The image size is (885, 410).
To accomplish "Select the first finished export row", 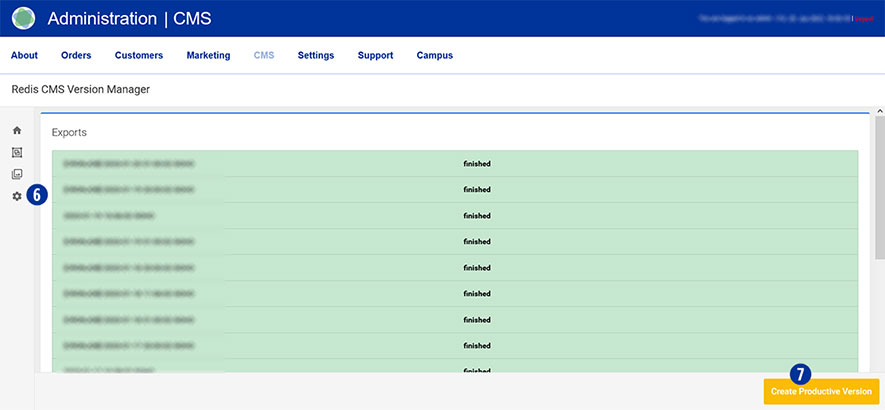I will point(455,164).
